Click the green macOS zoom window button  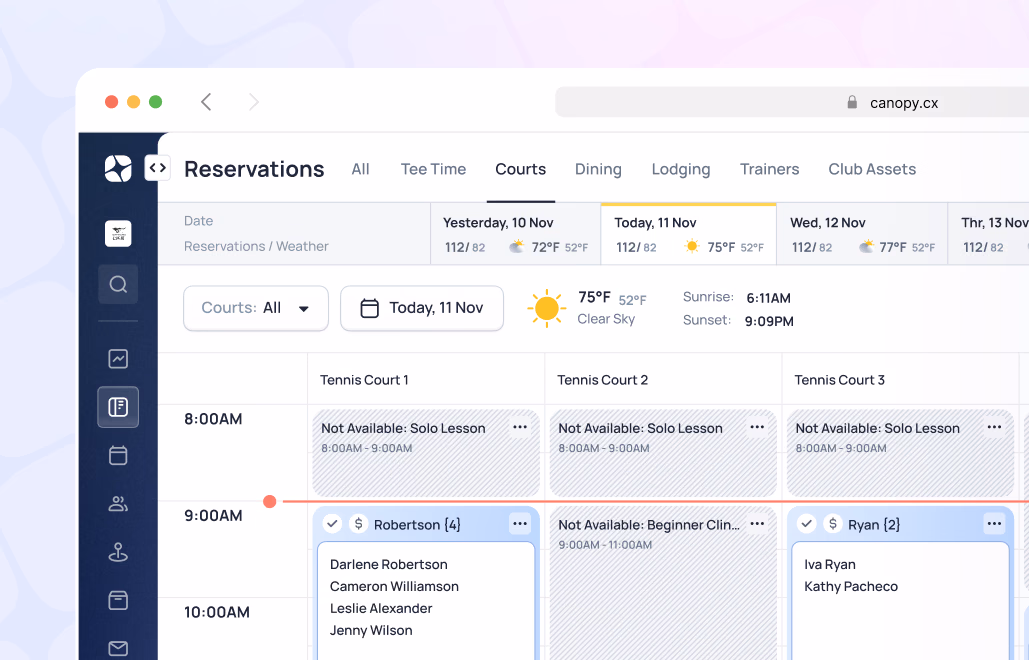click(156, 102)
